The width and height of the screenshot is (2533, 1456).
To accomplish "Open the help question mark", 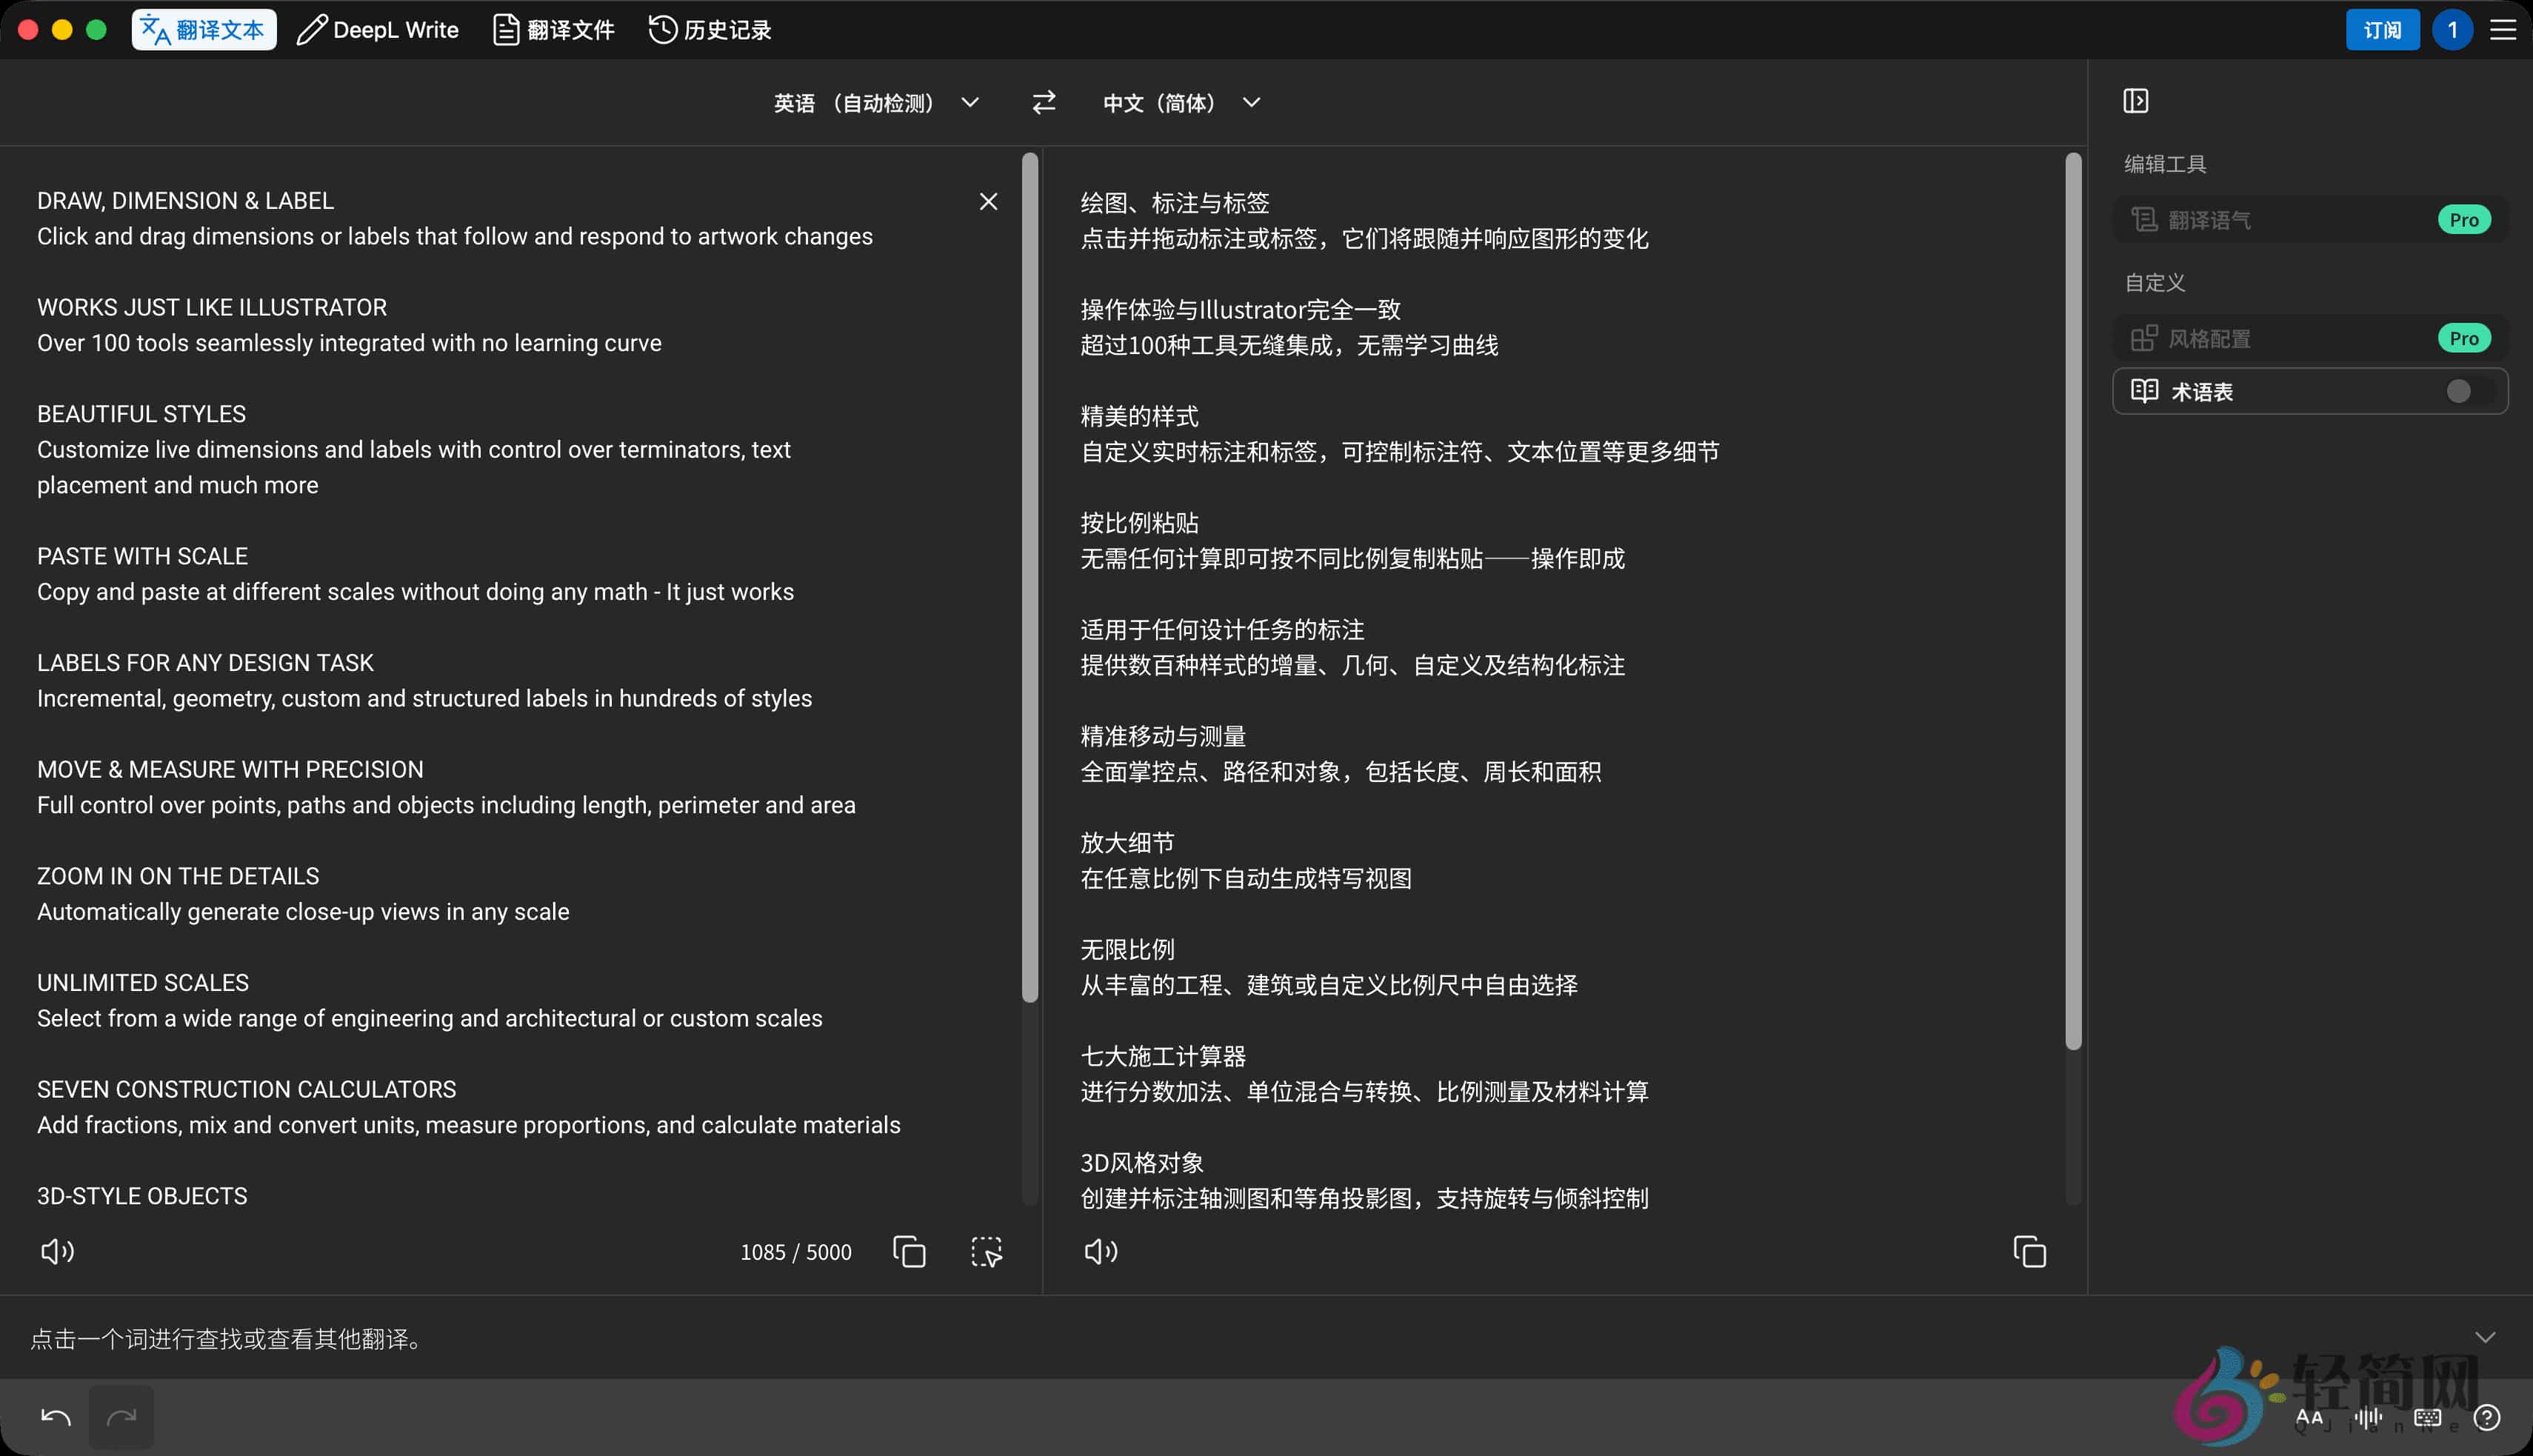I will [2491, 1417].
